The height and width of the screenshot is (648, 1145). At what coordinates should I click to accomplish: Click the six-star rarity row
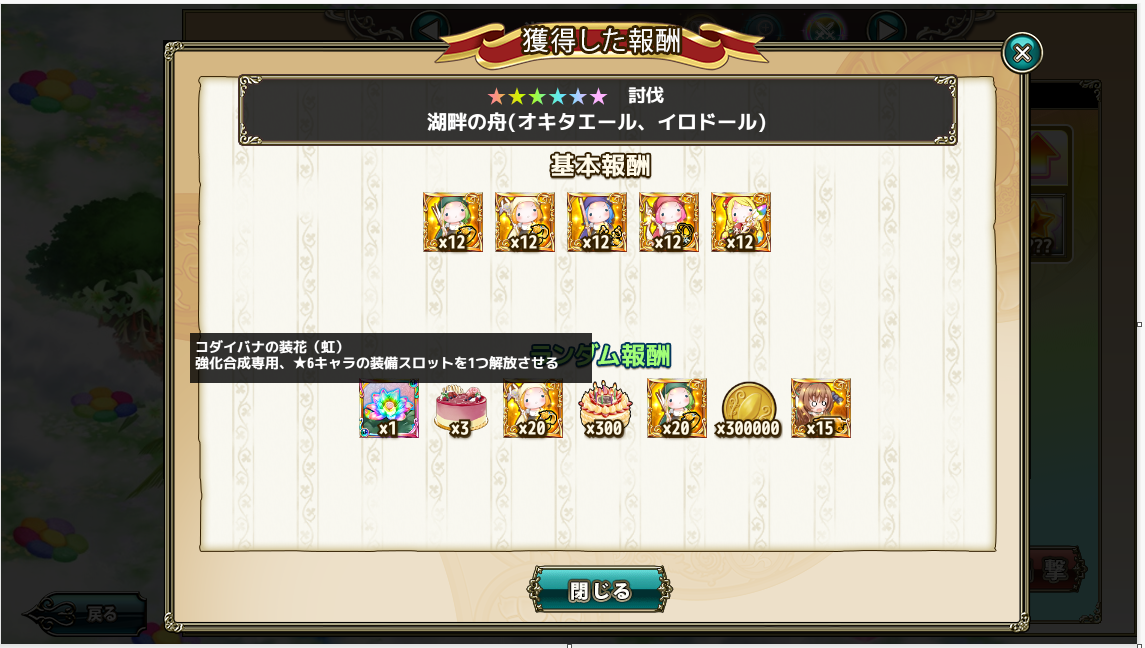[548, 96]
